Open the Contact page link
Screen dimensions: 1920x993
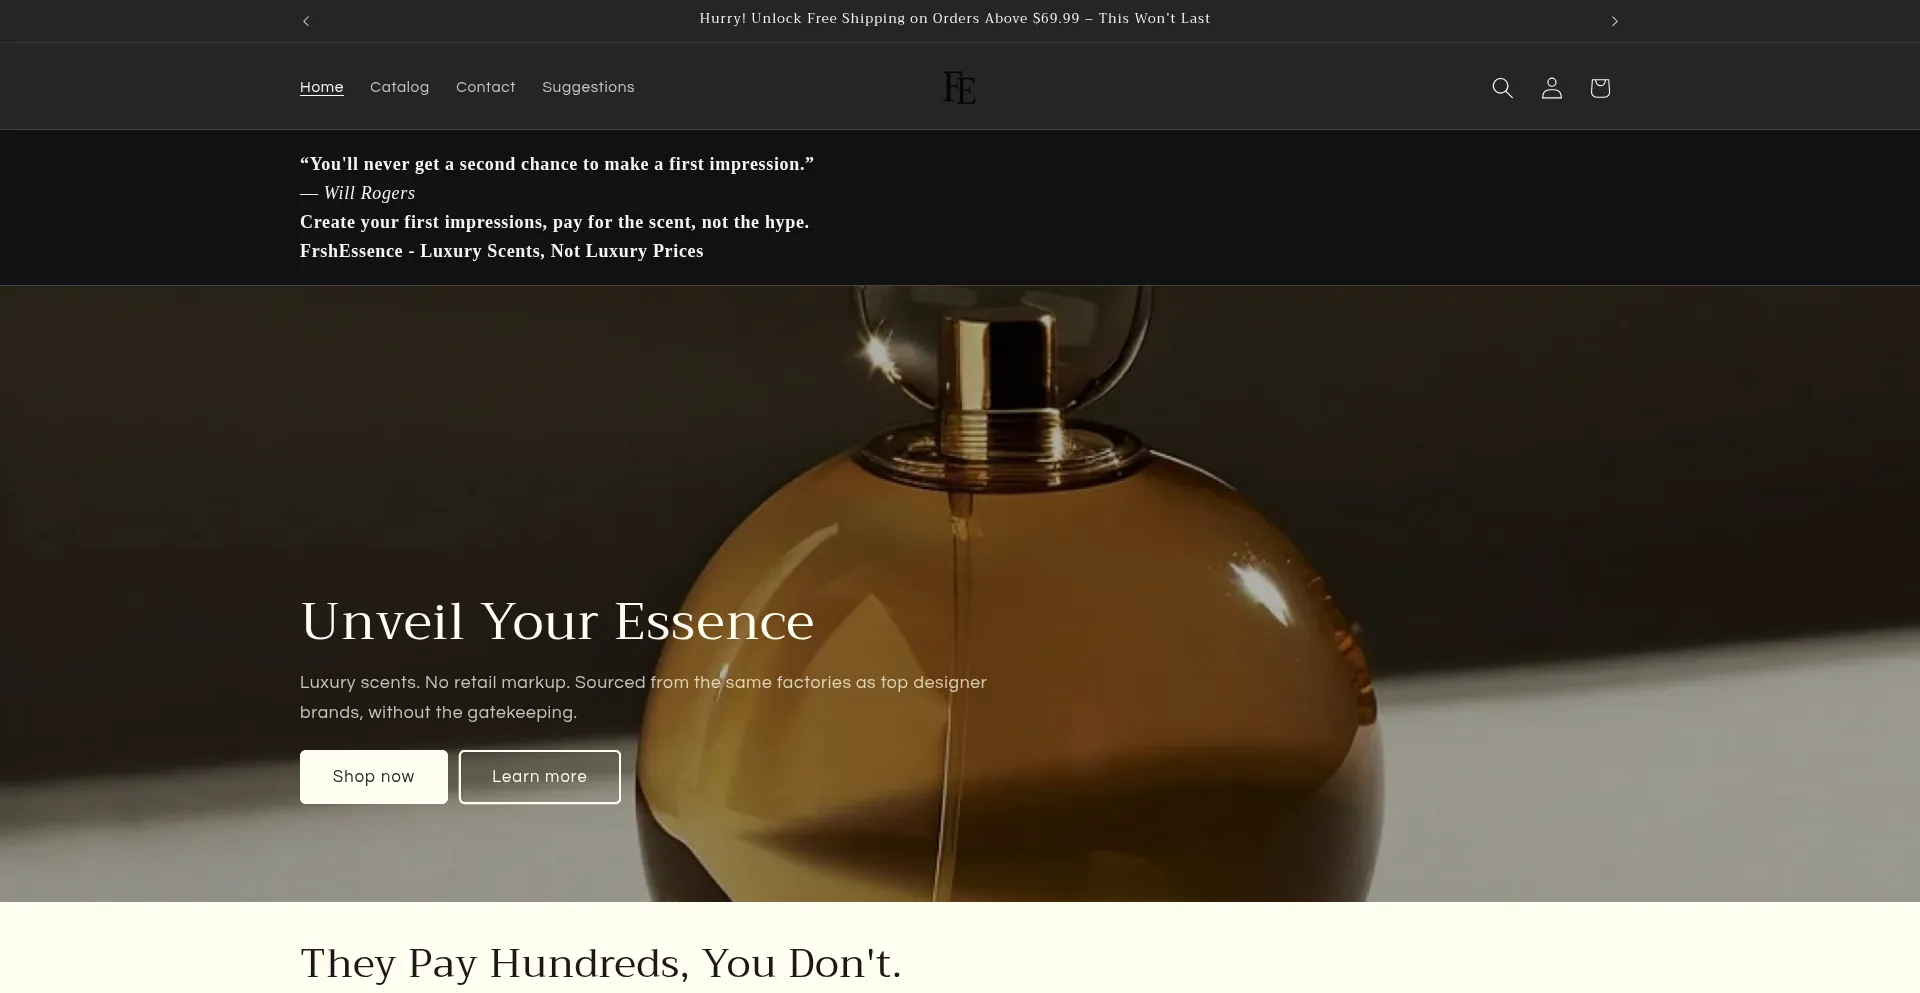(486, 87)
